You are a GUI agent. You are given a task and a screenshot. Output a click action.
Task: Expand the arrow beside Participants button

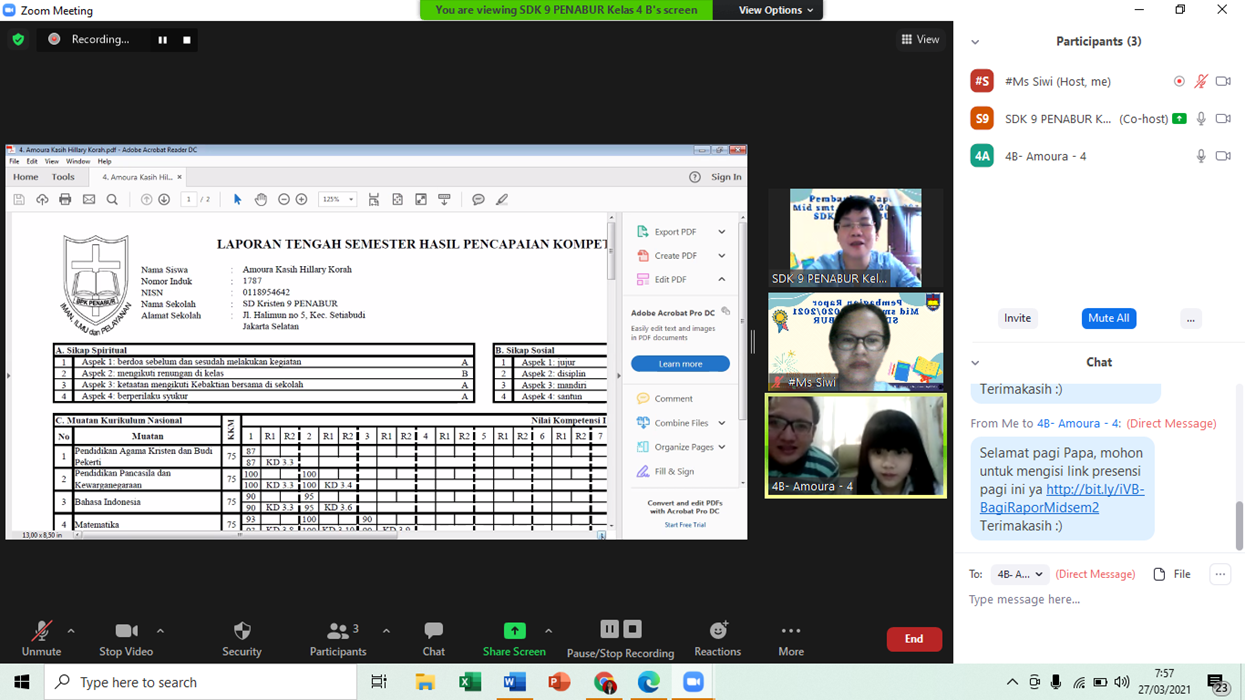coord(386,631)
